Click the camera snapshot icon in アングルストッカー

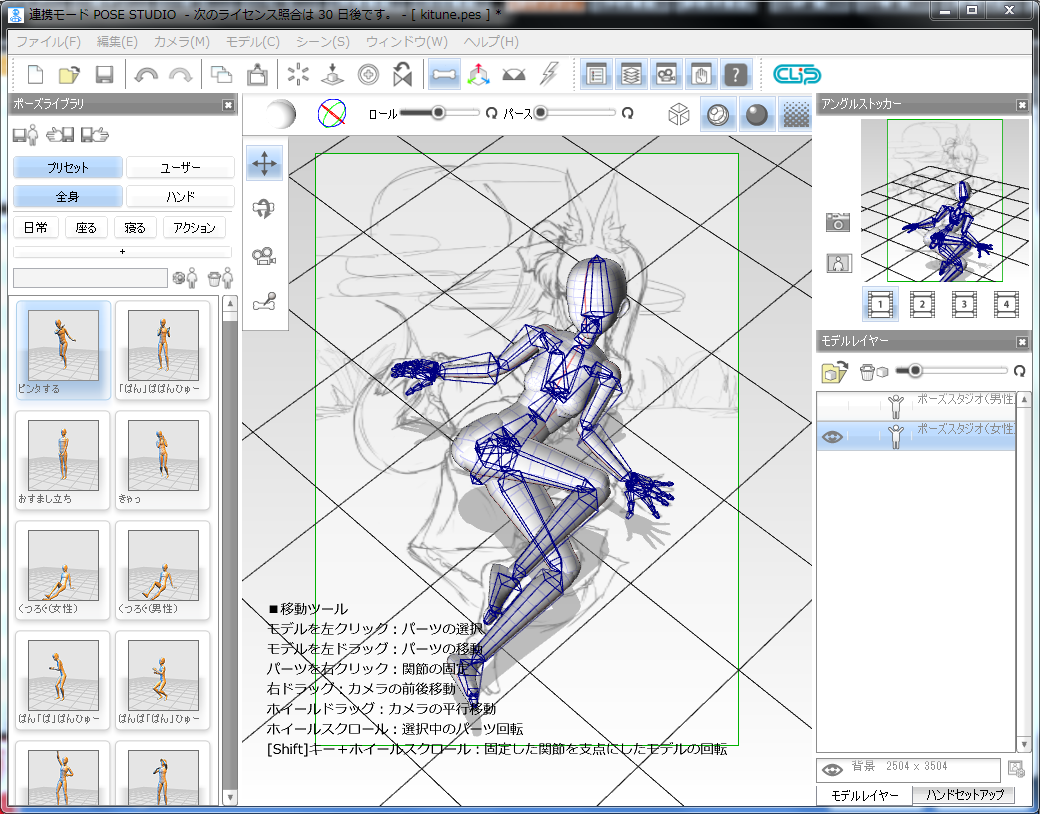click(x=838, y=222)
